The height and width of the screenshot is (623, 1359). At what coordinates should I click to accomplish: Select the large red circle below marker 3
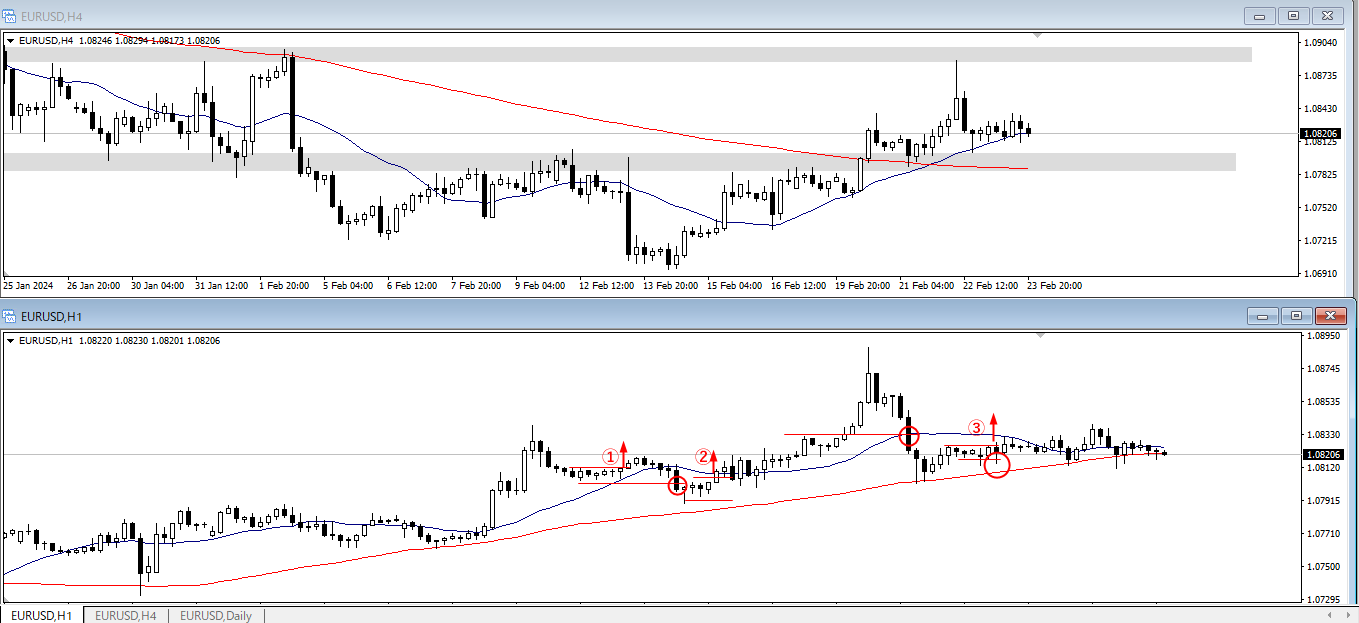(x=997, y=463)
